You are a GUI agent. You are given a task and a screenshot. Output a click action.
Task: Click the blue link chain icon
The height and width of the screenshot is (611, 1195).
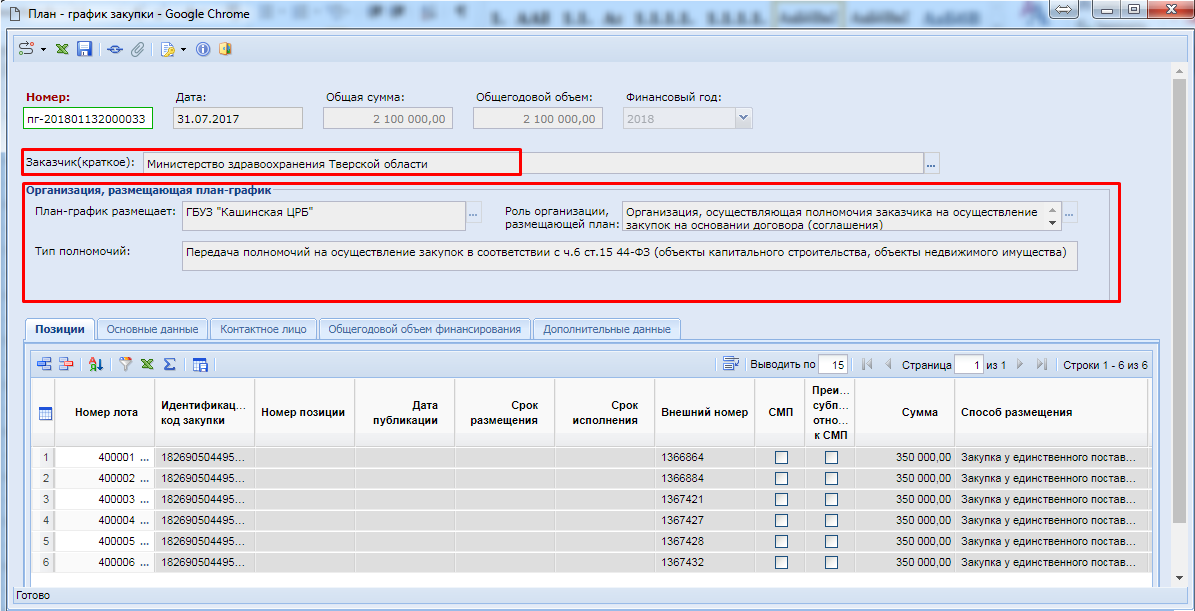(115, 49)
